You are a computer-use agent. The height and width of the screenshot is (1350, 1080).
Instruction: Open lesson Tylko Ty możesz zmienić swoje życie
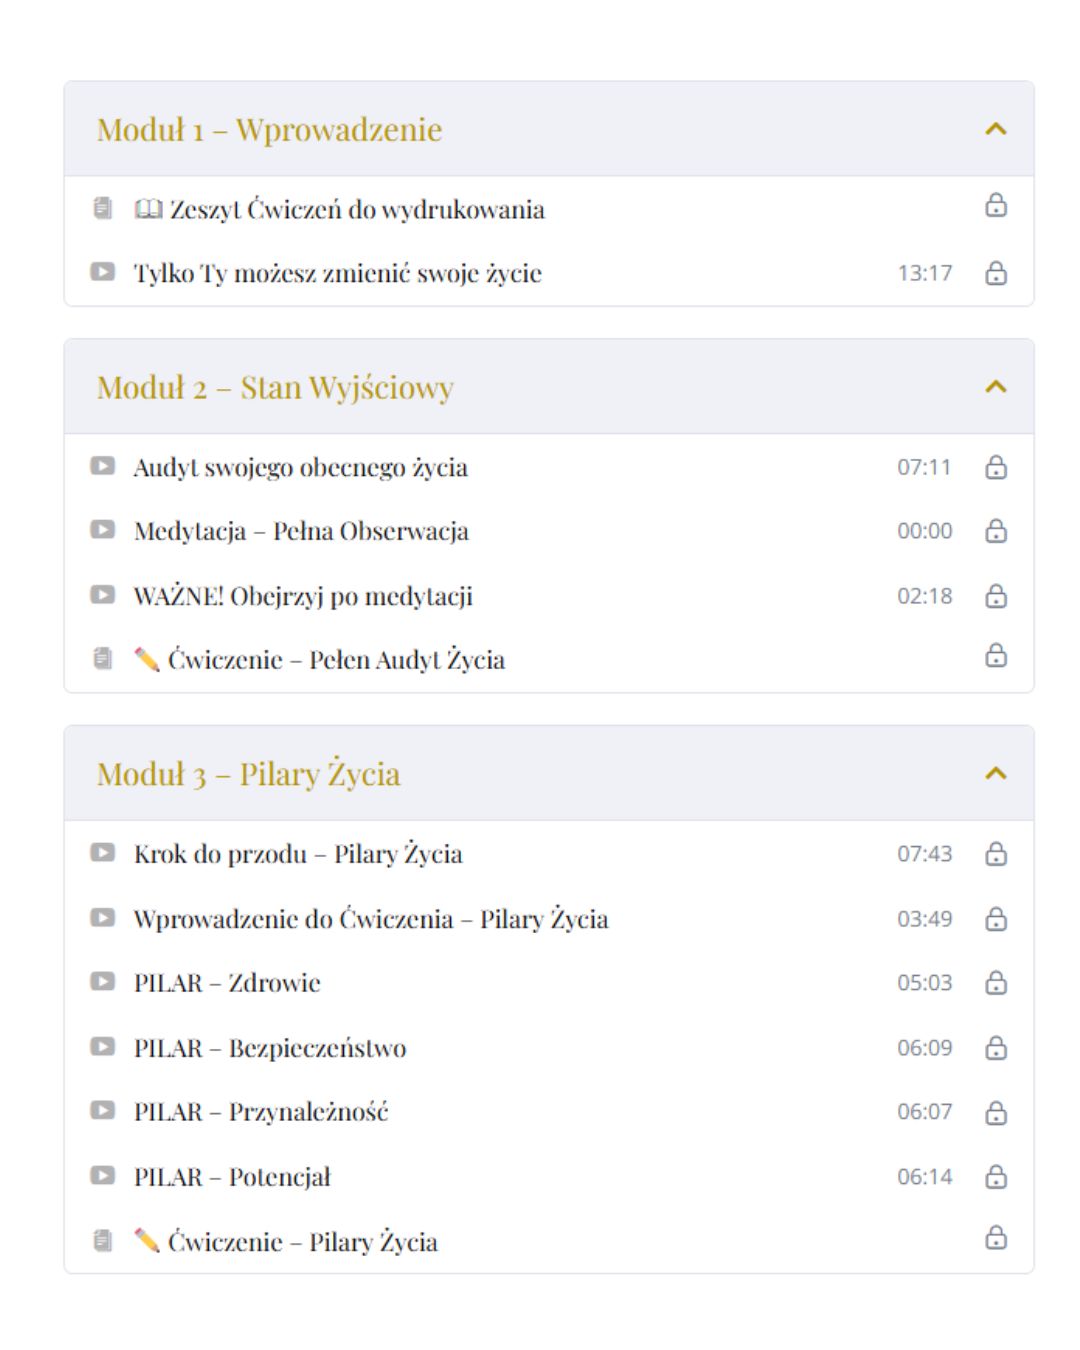pyautogui.click(x=338, y=273)
